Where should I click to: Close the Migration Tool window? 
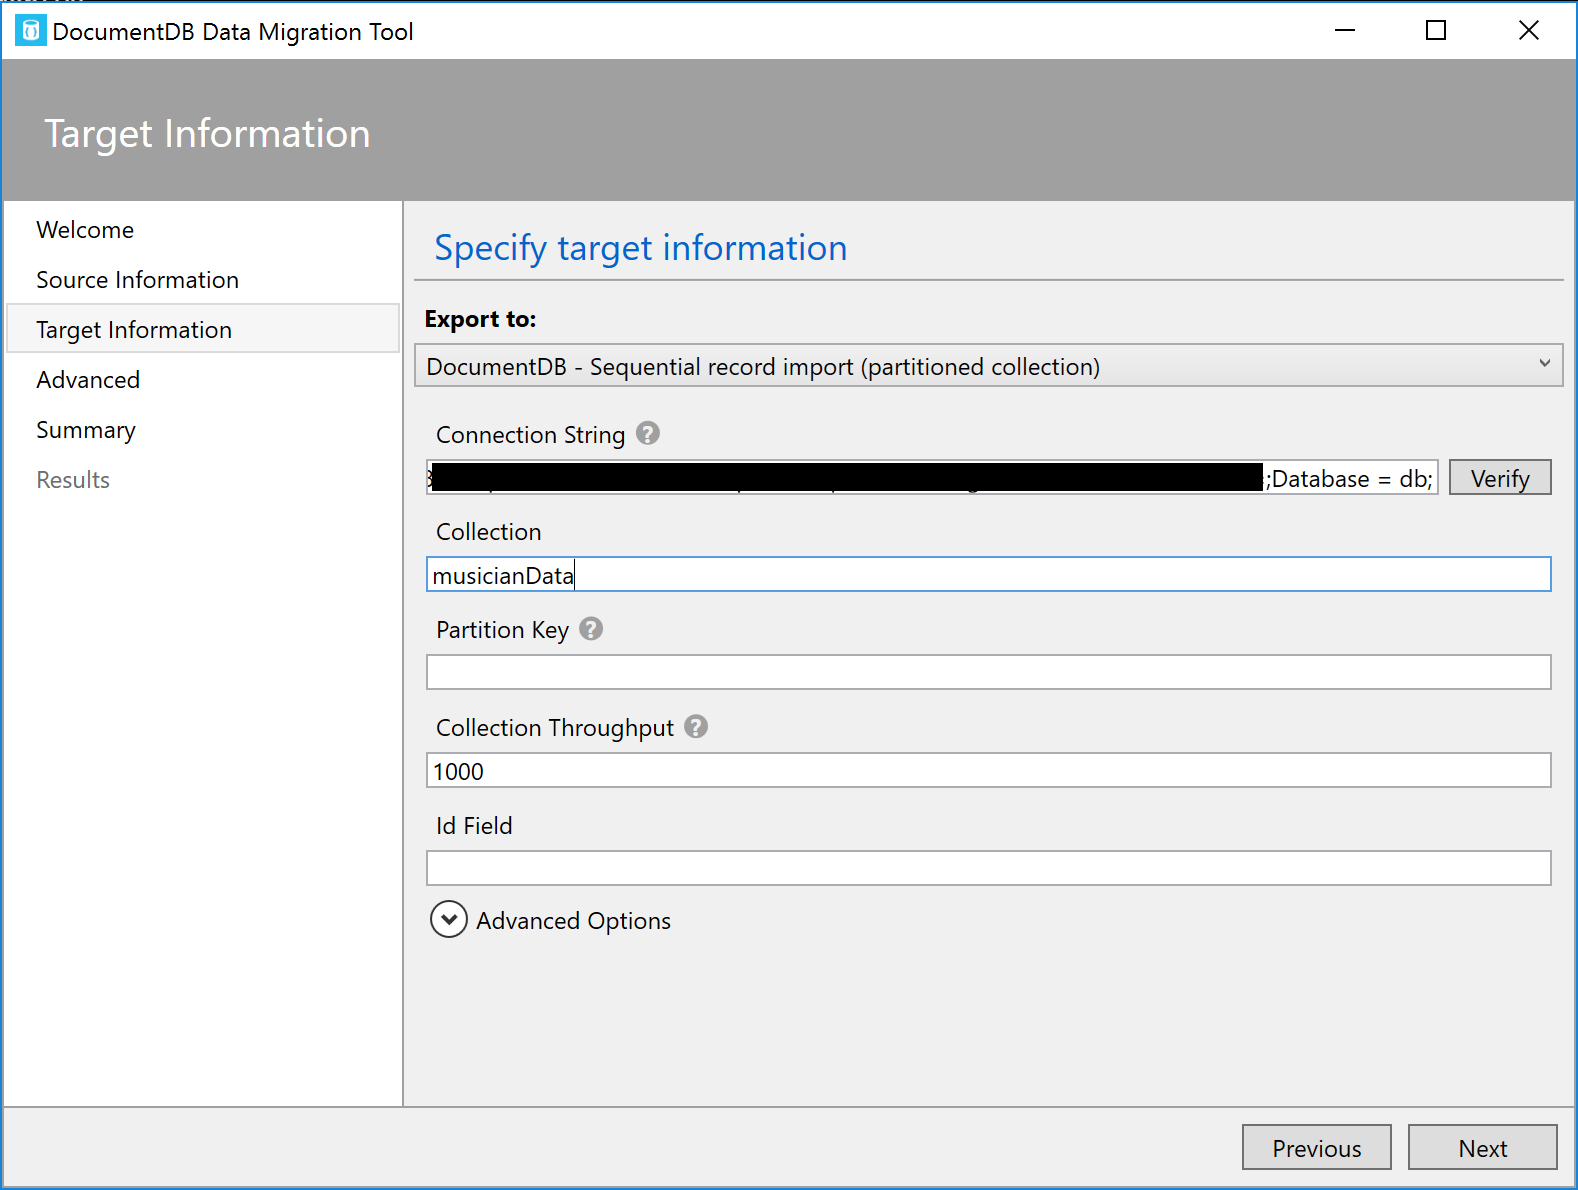[x=1528, y=31]
